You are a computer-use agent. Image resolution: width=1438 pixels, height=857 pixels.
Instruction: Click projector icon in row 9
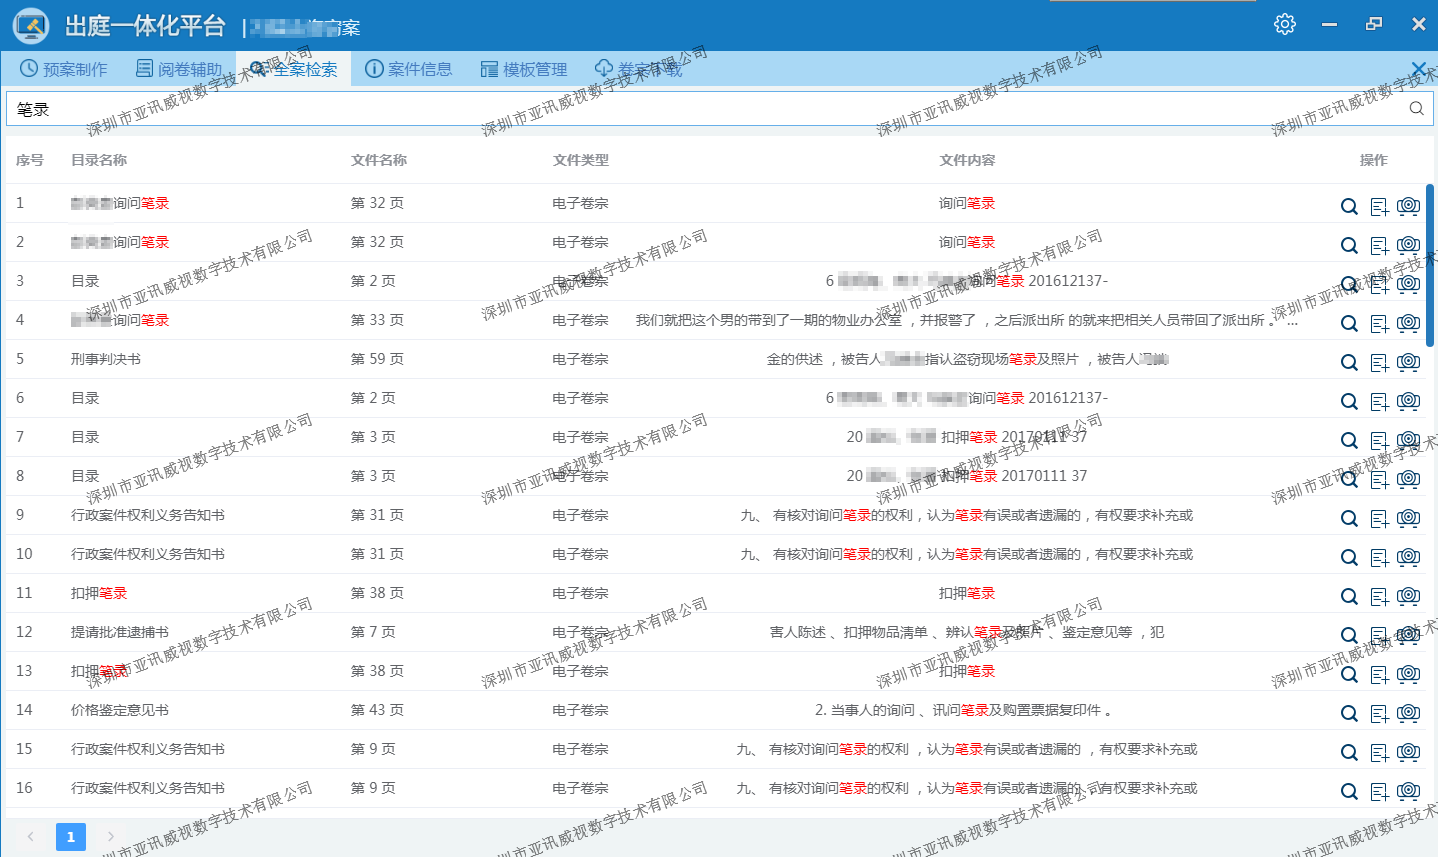1408,518
